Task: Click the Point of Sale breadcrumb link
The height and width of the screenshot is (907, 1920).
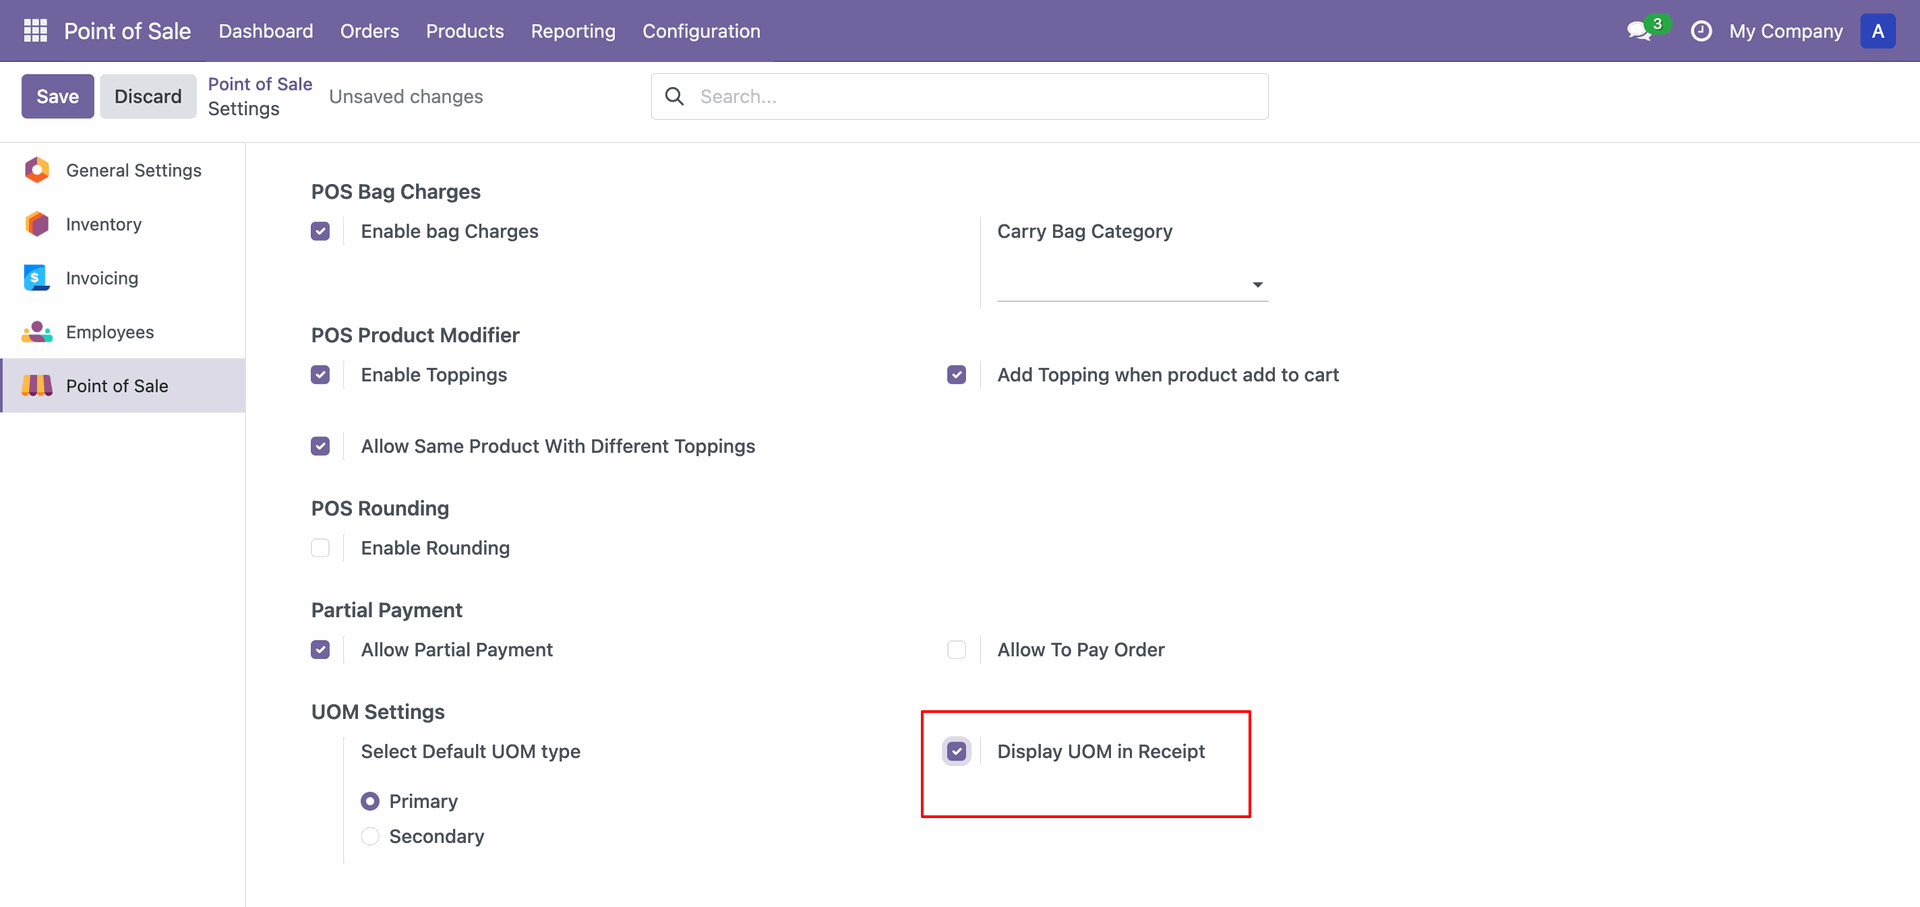Action: click(260, 84)
